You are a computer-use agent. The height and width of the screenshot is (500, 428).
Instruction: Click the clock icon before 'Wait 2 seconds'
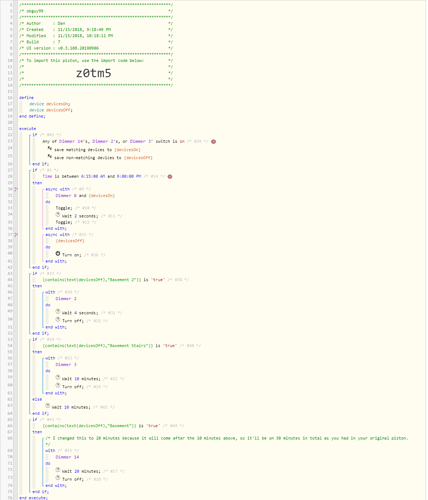coord(58,214)
